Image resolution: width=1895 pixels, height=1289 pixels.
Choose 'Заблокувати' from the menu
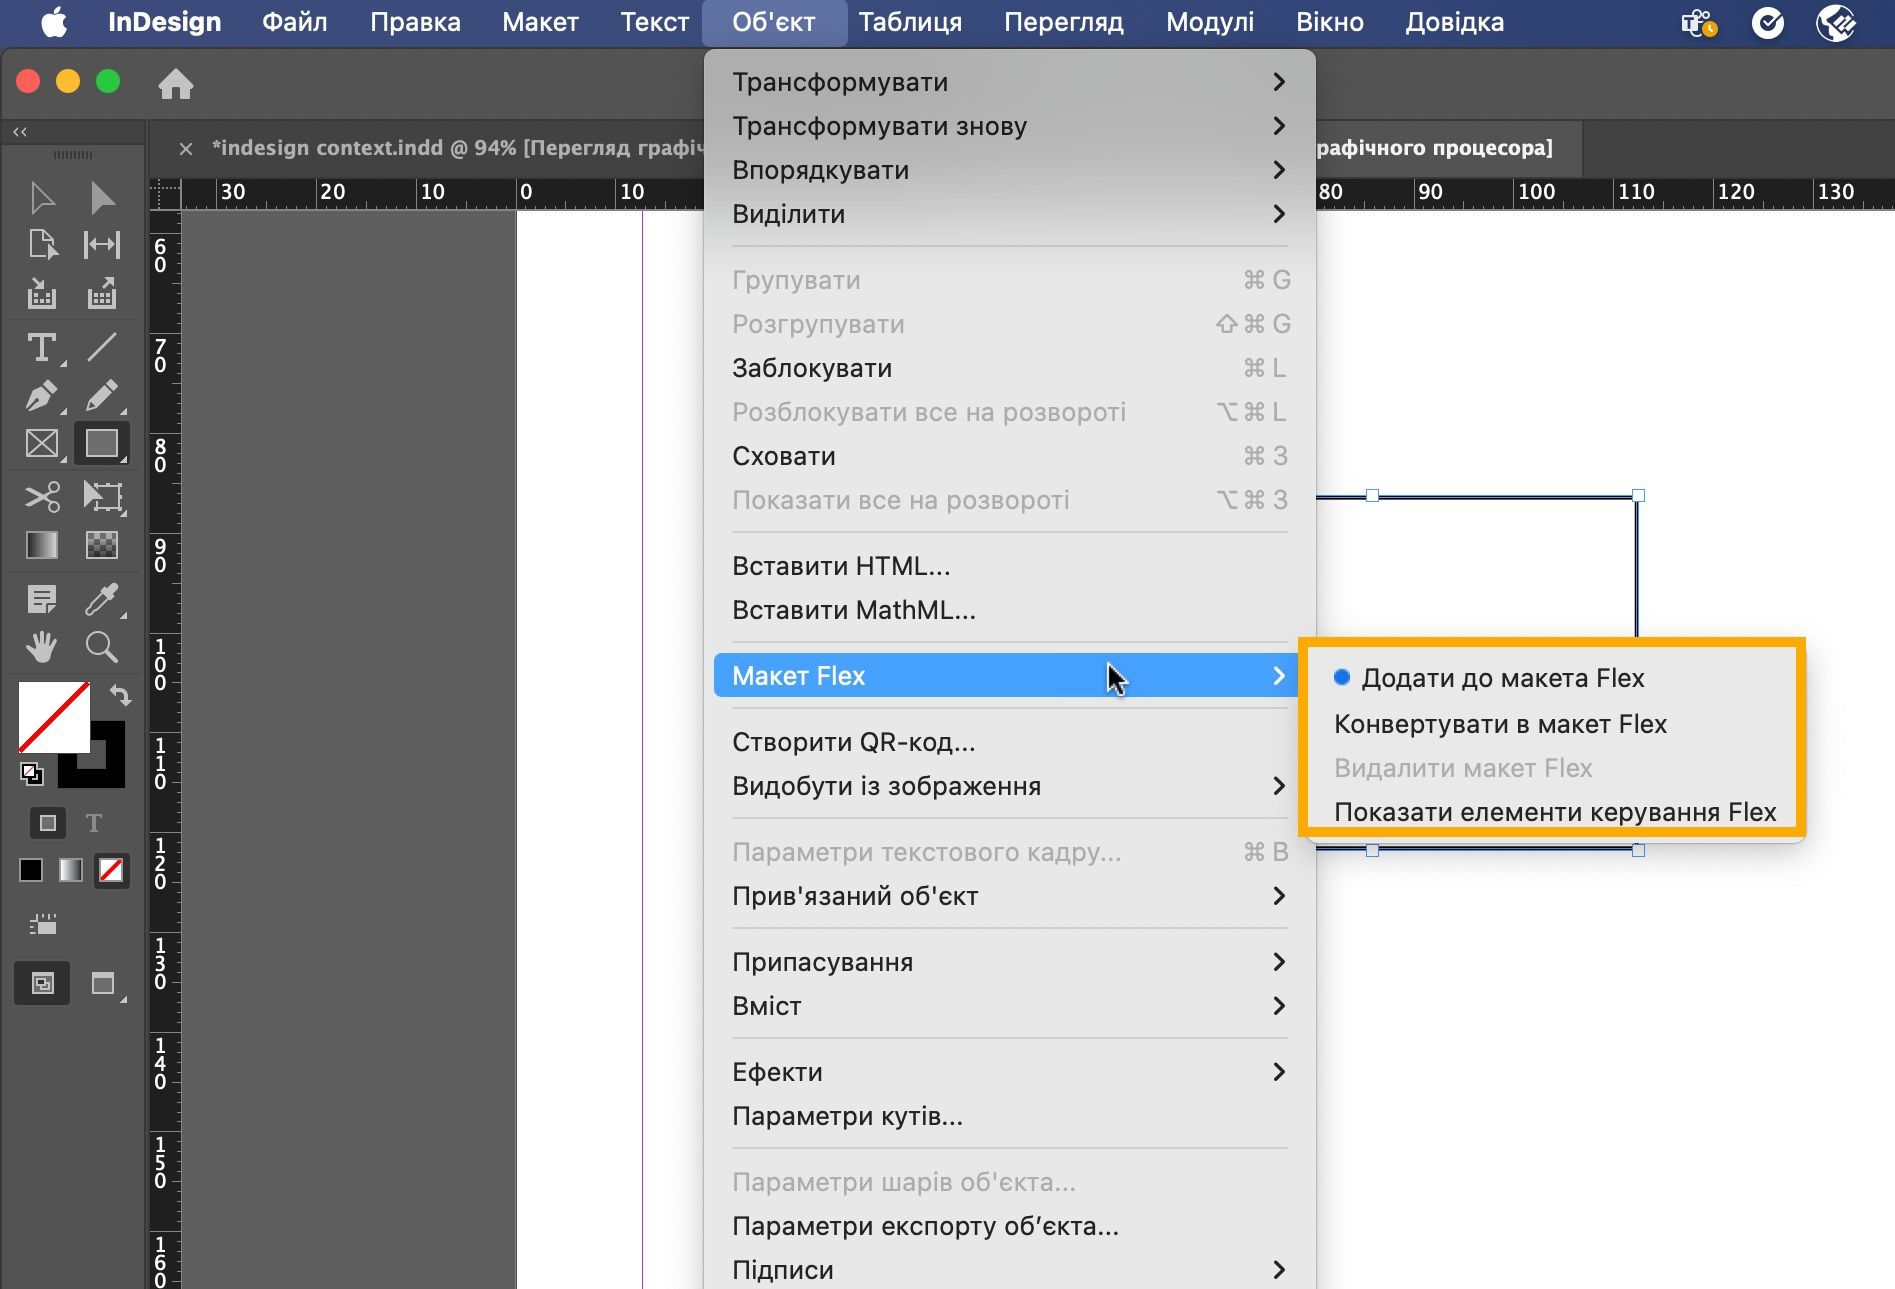(x=1009, y=368)
